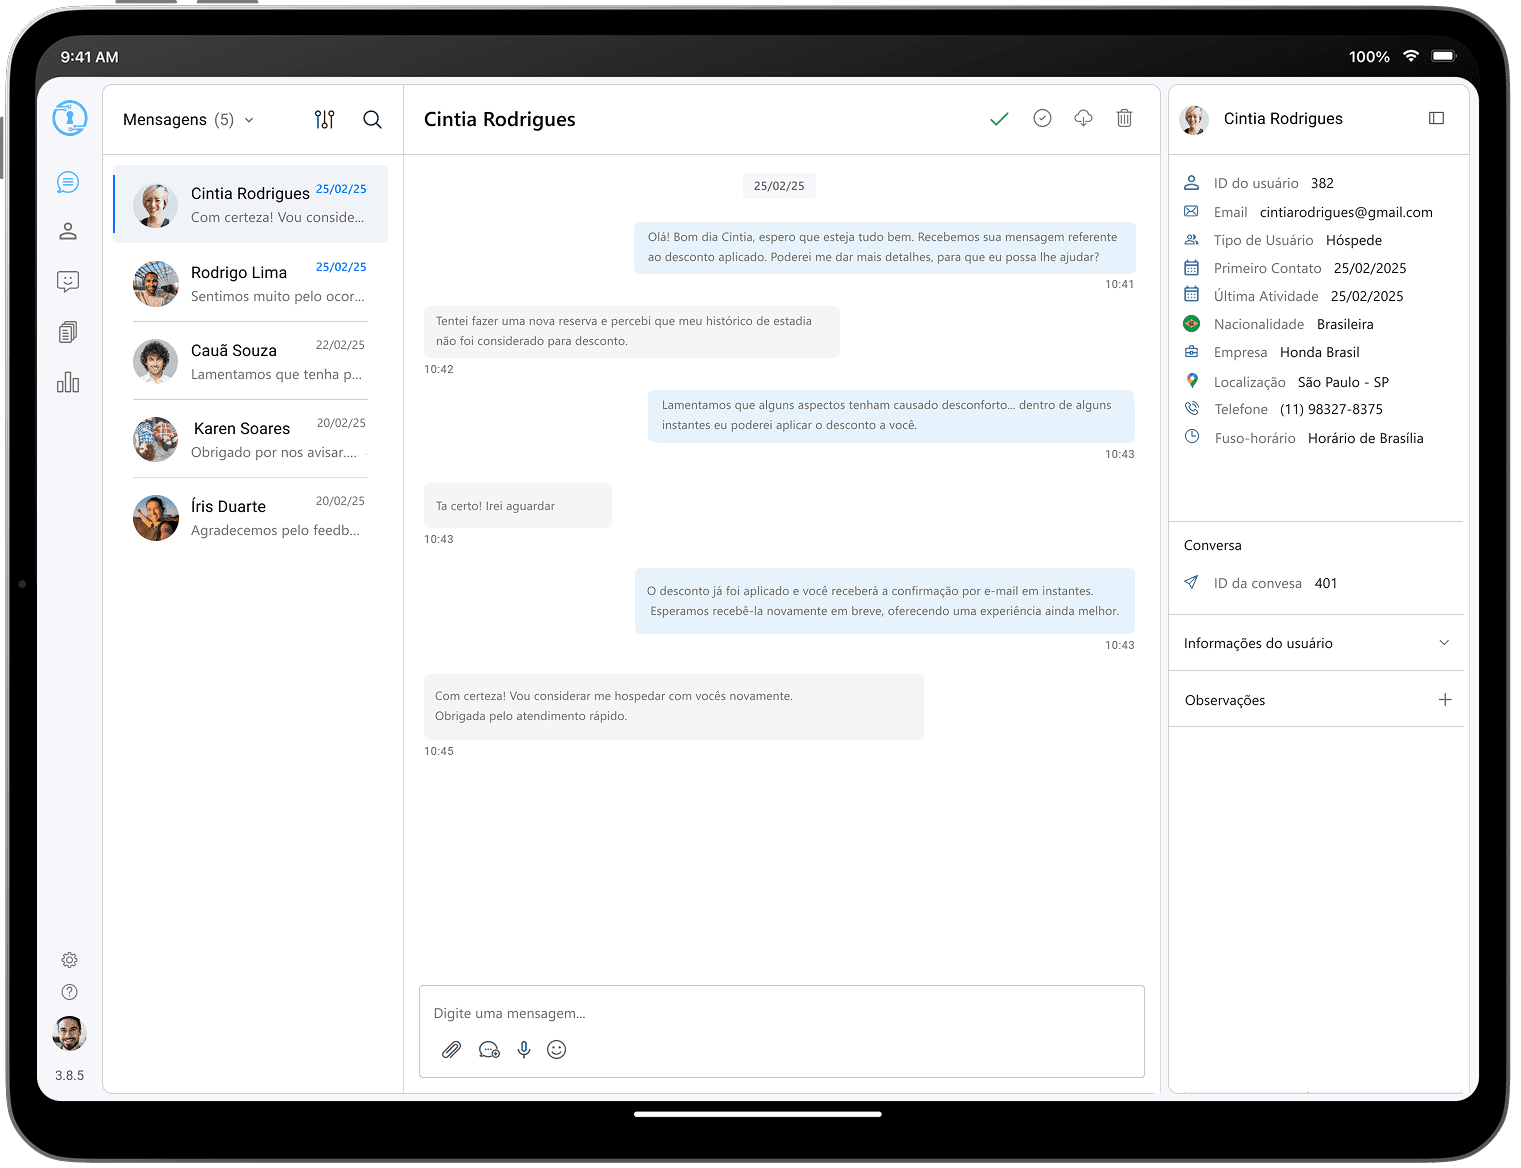1521x1168 pixels.
Task: Open Rodrigo Lima conversation
Action: [x=250, y=283]
